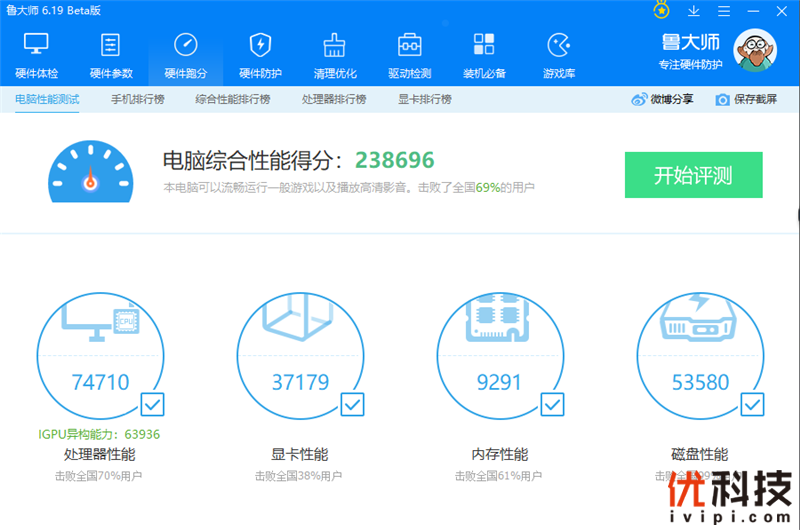Open the hamburger main menu
Viewport: 800px width, 530px height.
723,11
